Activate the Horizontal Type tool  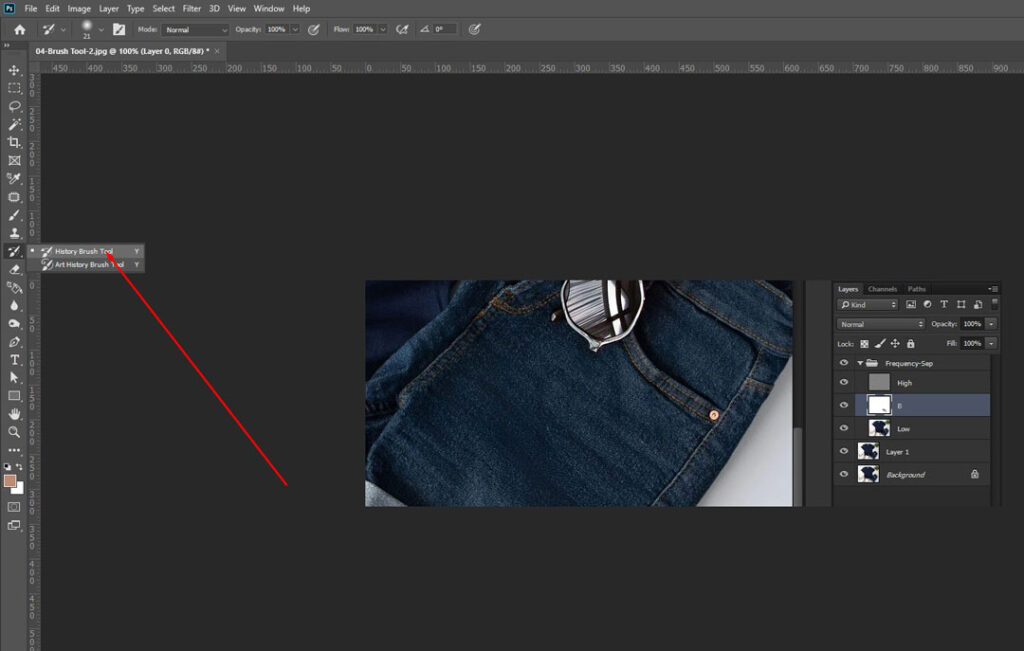point(14,360)
